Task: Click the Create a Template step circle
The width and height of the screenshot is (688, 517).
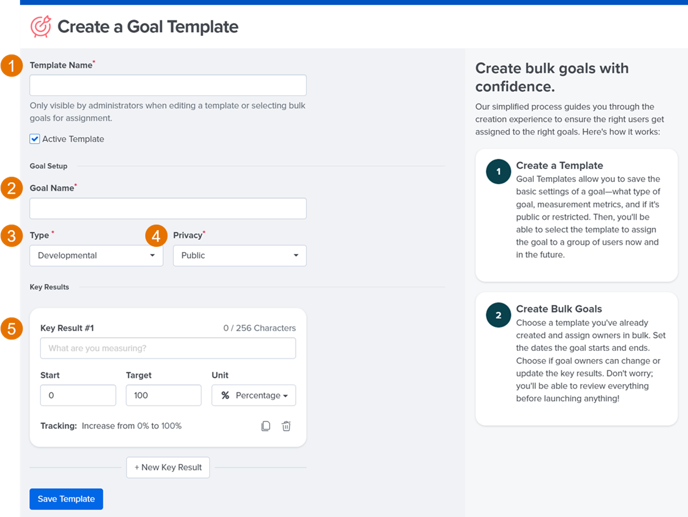Action: 498,172
